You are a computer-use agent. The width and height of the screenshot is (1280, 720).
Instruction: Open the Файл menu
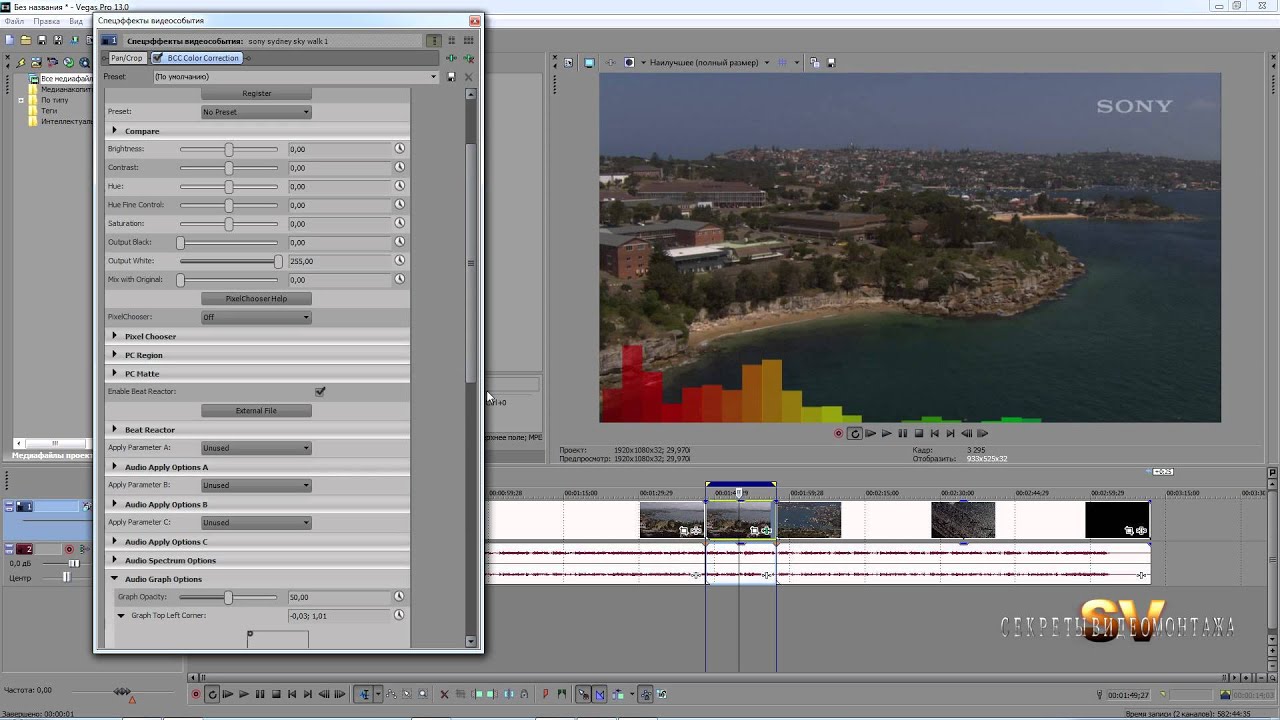(14, 21)
